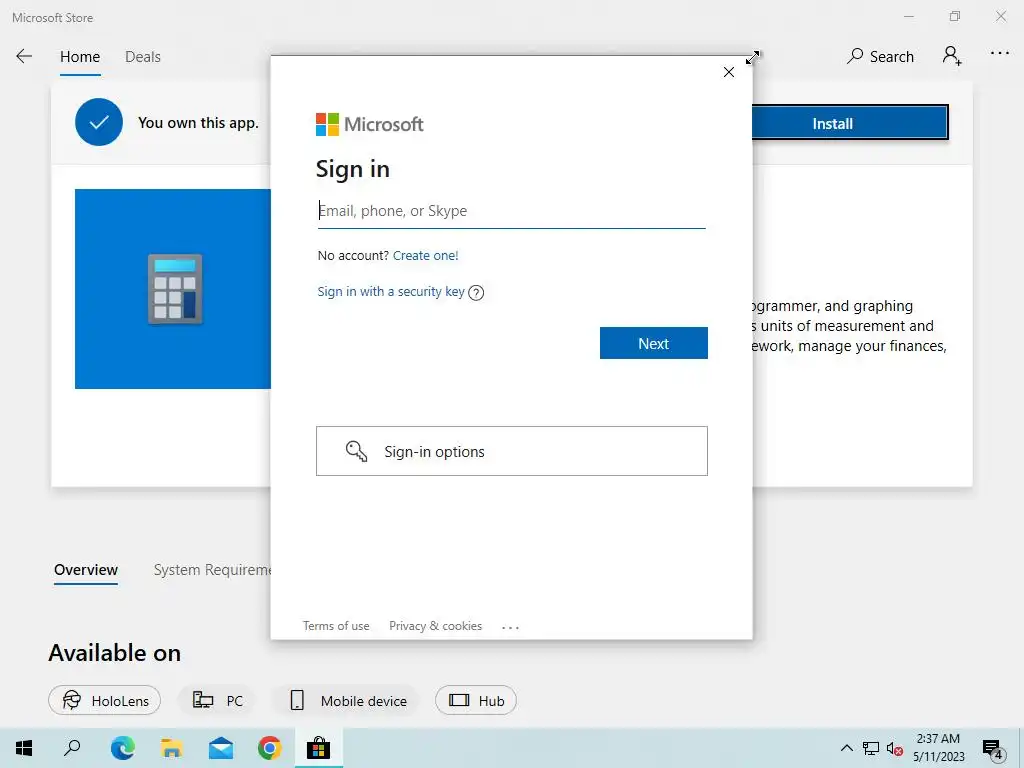Click the "Sign in" heading
Image resolution: width=1024 pixels, height=768 pixels.
pos(353,169)
